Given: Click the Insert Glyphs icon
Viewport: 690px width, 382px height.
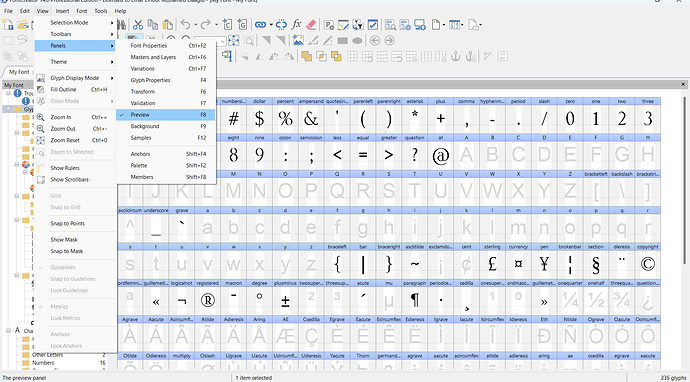Looking at the screenshot, I should pyautogui.click(x=242, y=25).
